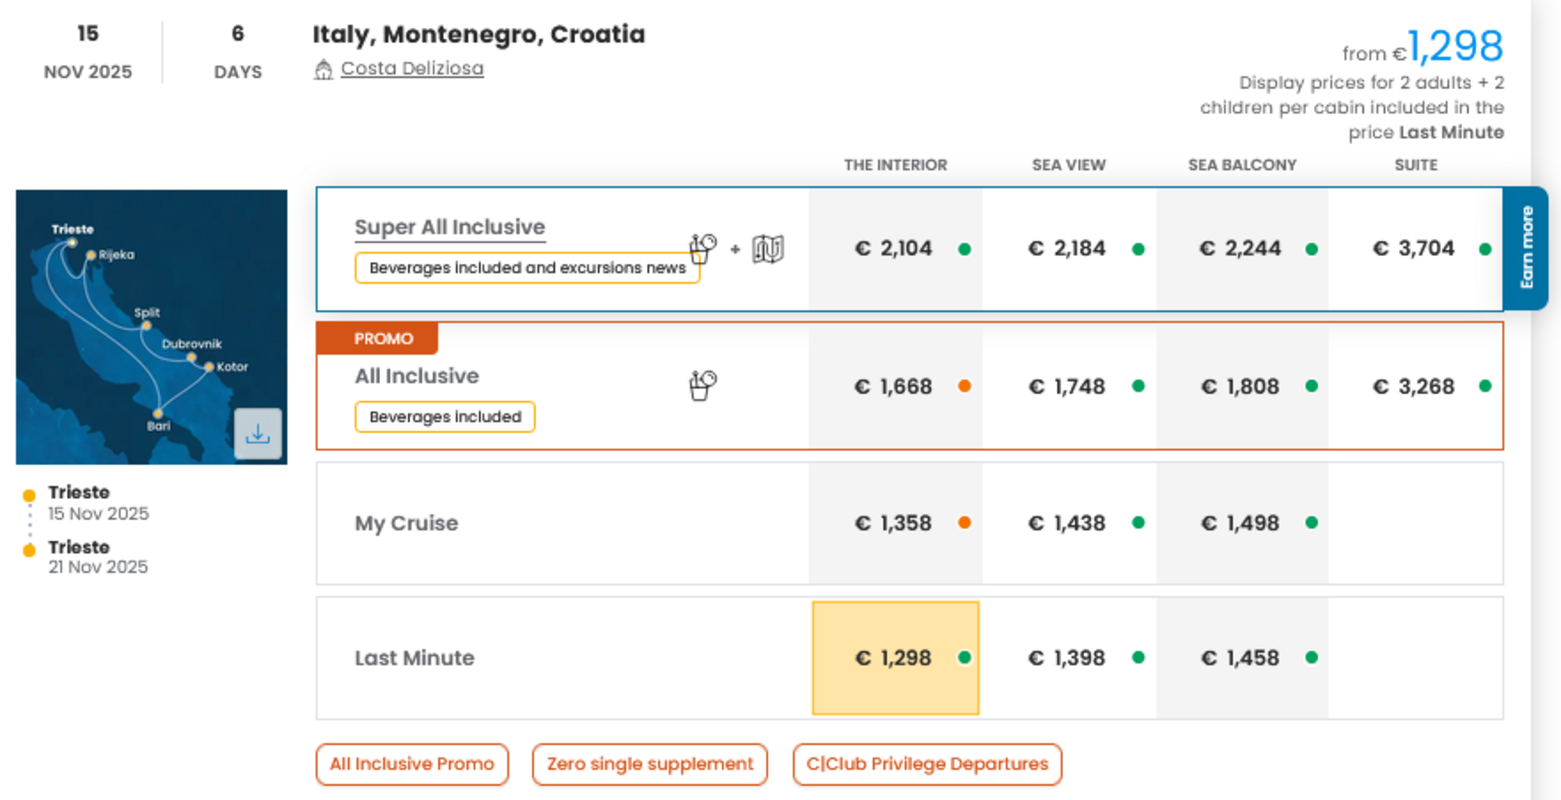The image size is (1561, 800).
Task: Select Last Minute Interior price € 1,298
Action: point(895,658)
